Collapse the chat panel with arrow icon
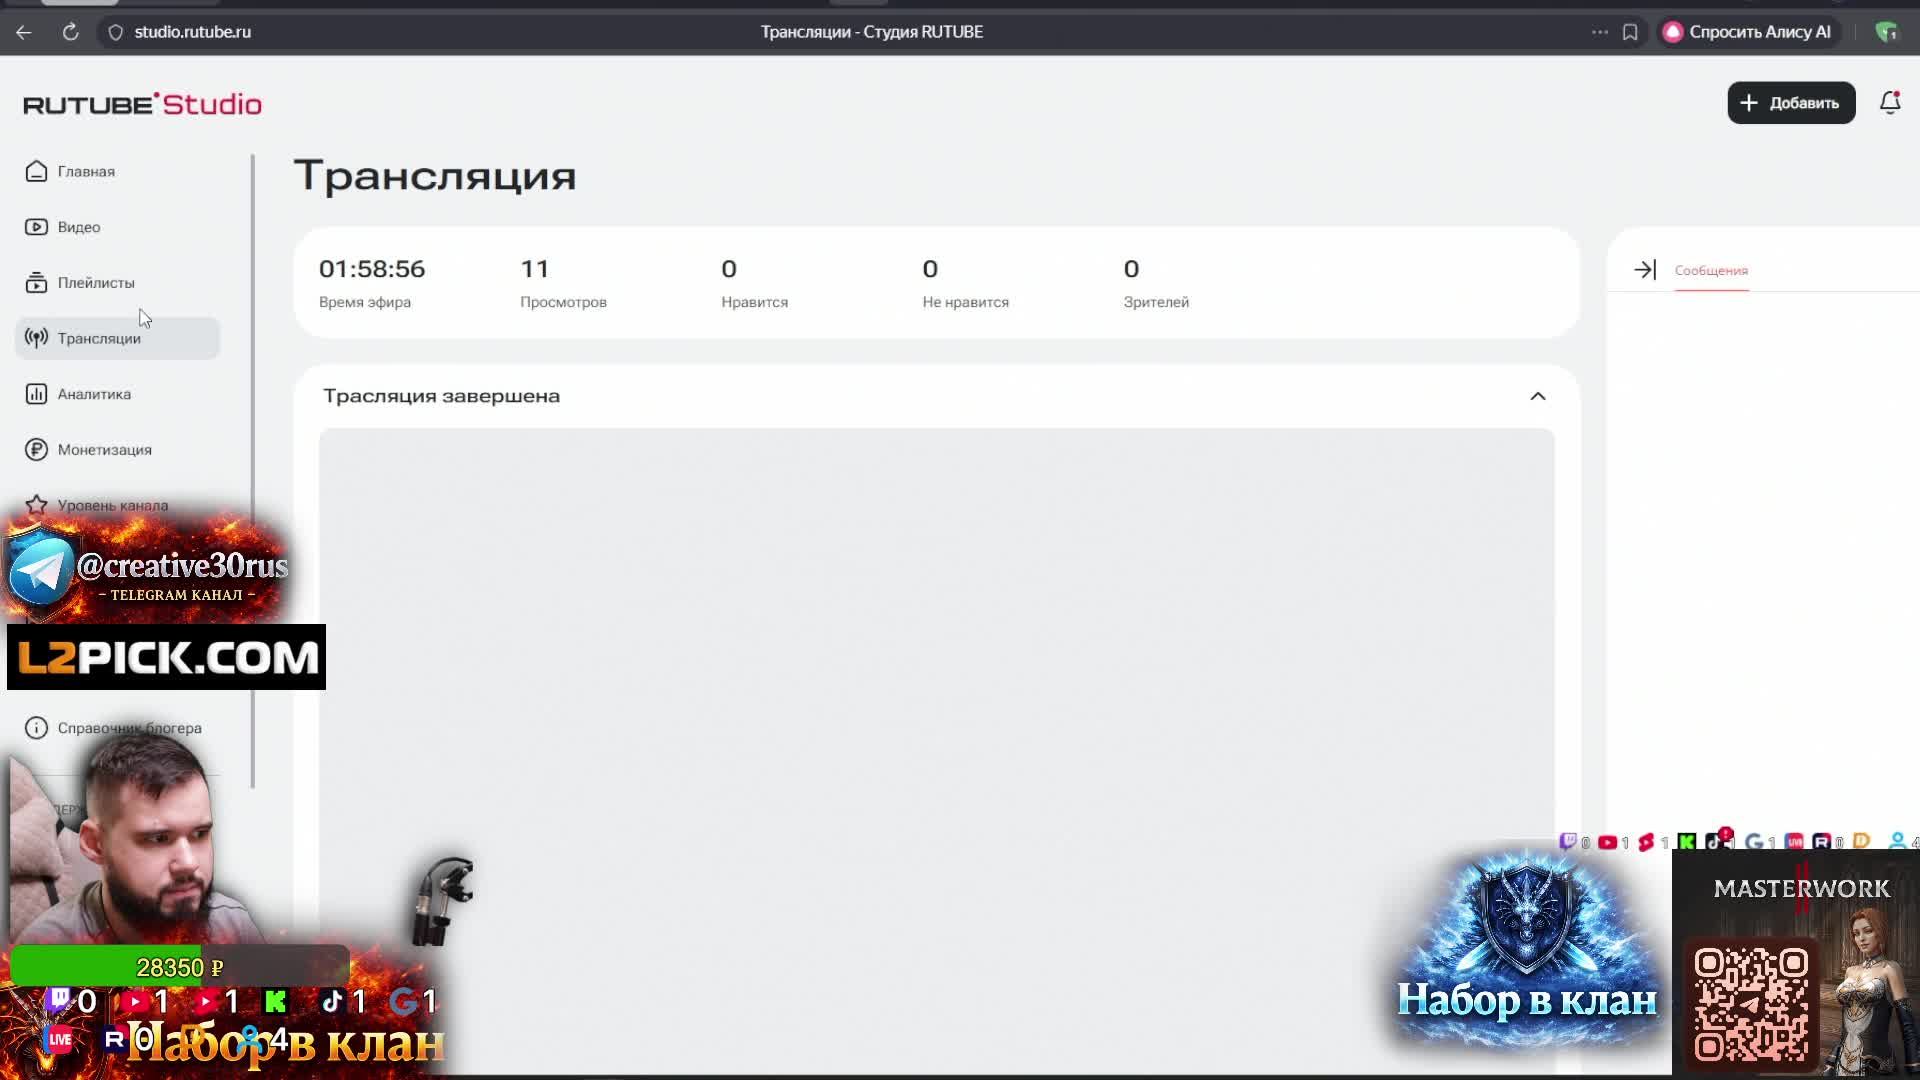Image resolution: width=1920 pixels, height=1080 pixels. point(1644,270)
